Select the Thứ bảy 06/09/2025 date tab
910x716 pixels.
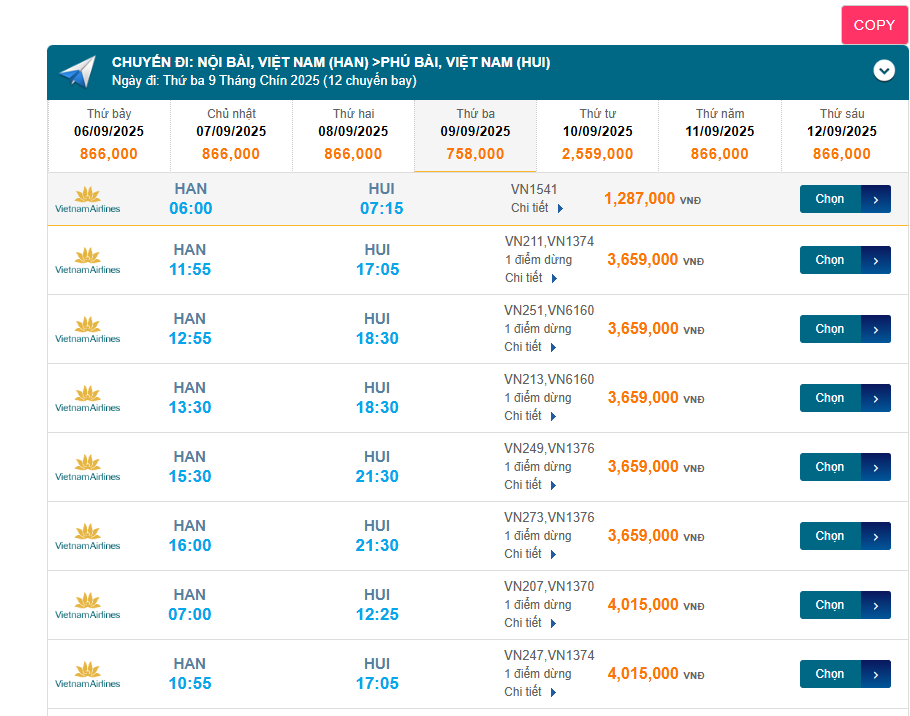point(109,136)
